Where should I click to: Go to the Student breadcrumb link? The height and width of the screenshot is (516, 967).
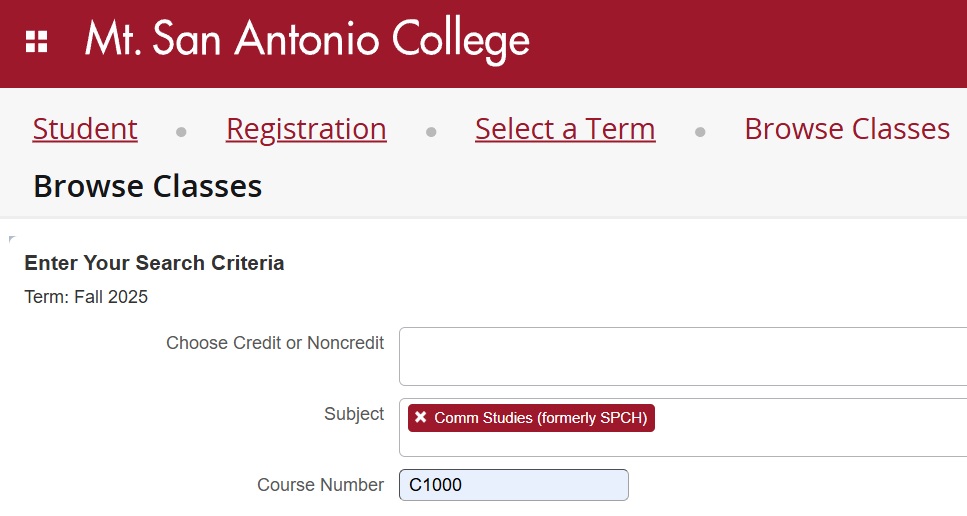pyautogui.click(x=85, y=129)
